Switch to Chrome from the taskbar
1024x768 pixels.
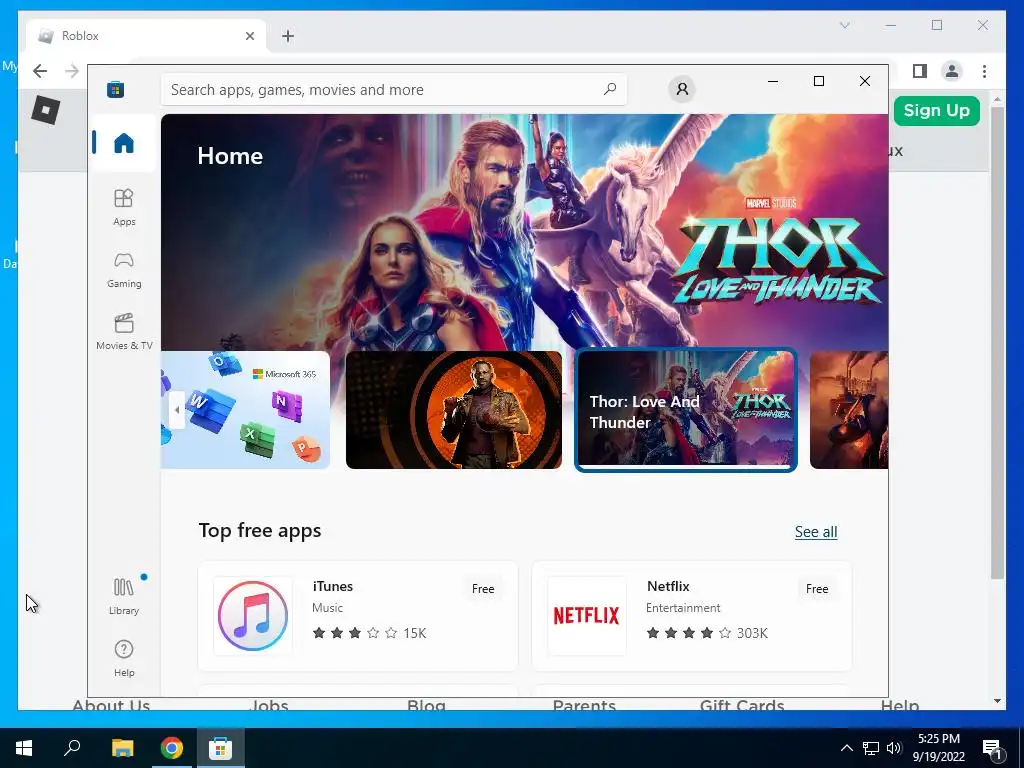[x=172, y=748]
